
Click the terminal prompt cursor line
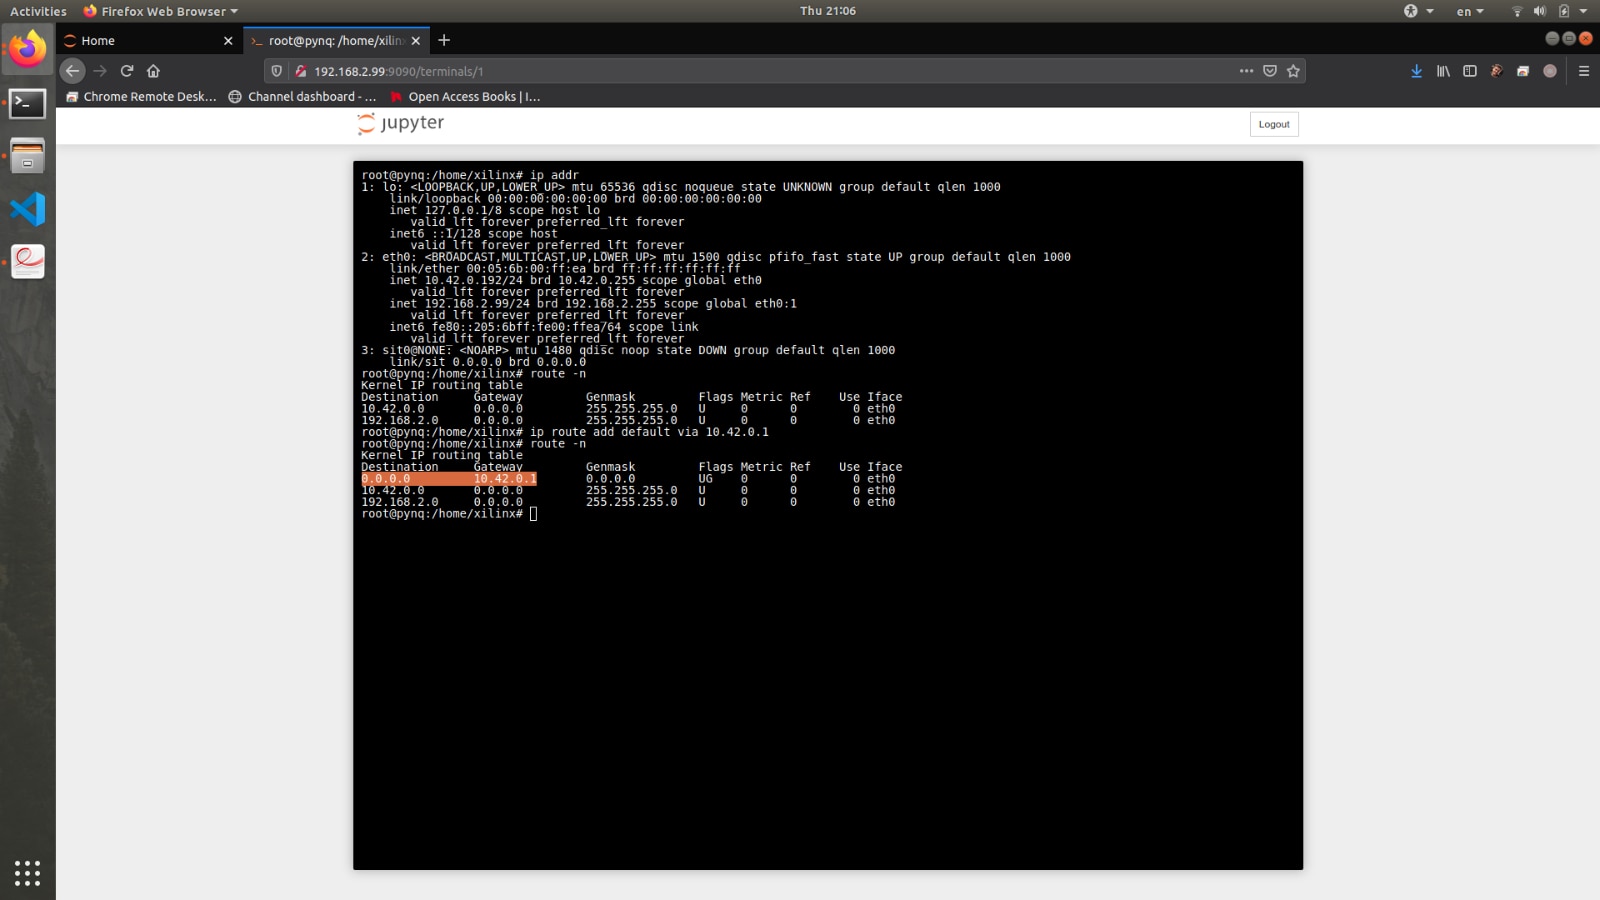(x=450, y=514)
